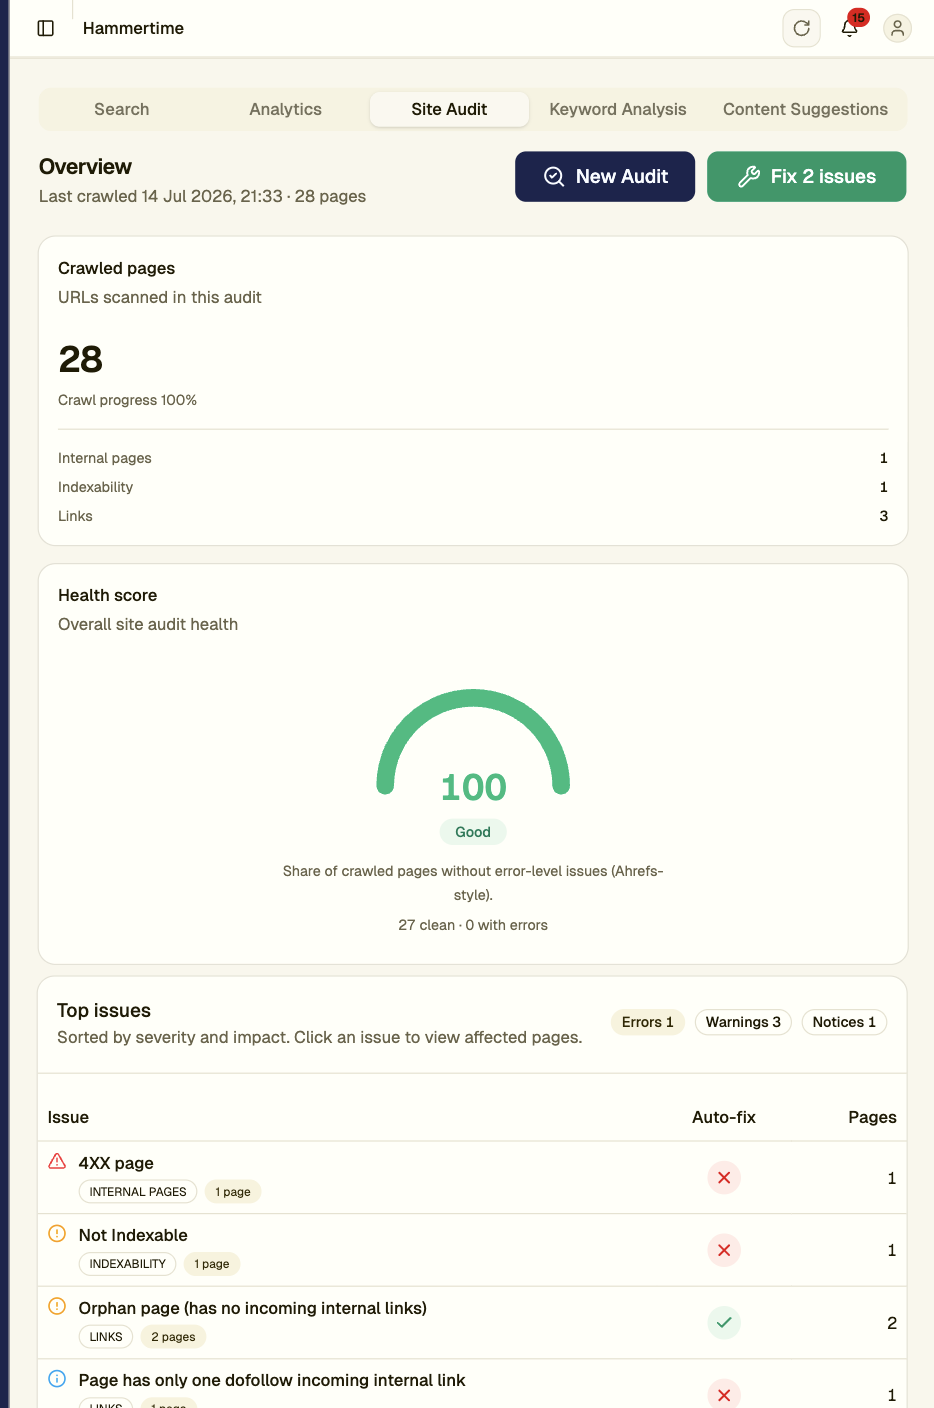Click the orange warning icon beside Not Indexable

[x=57, y=1233]
